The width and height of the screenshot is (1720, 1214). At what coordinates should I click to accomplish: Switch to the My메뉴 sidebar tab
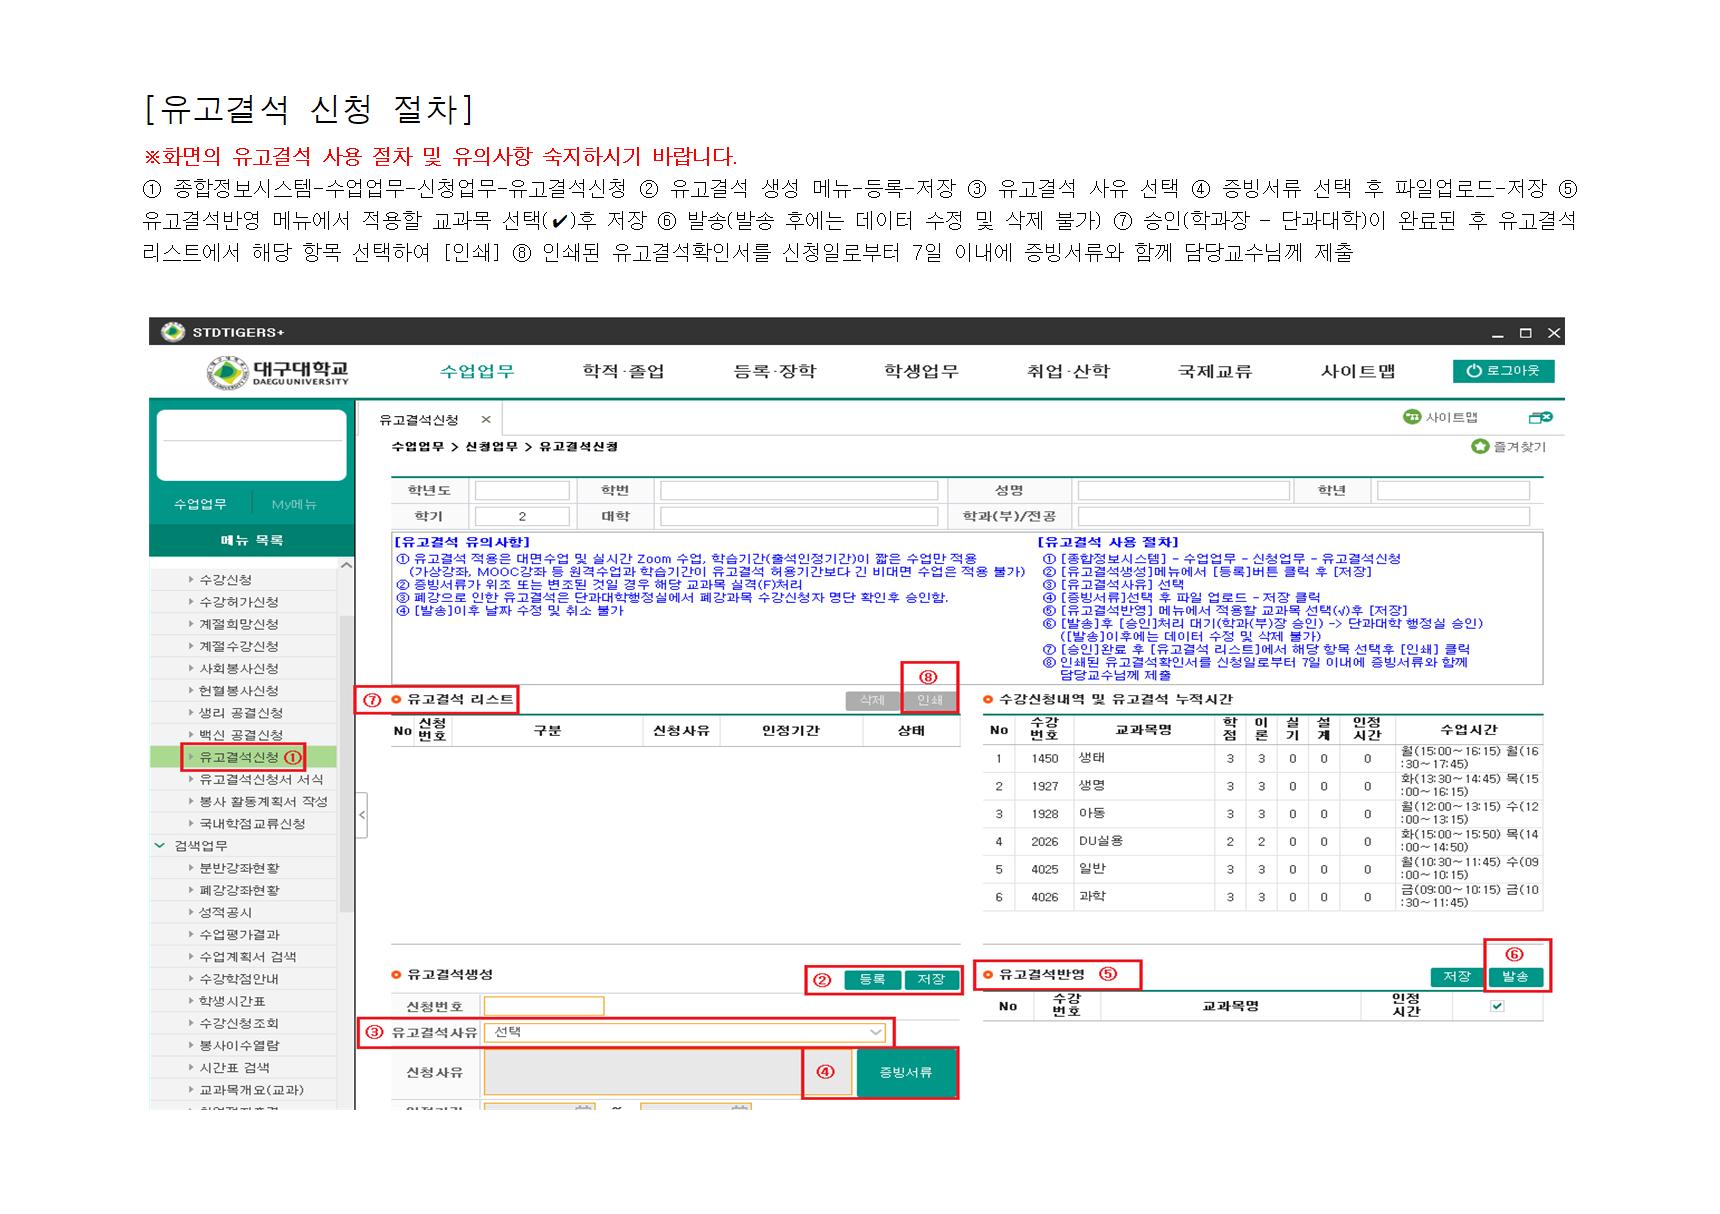(294, 505)
